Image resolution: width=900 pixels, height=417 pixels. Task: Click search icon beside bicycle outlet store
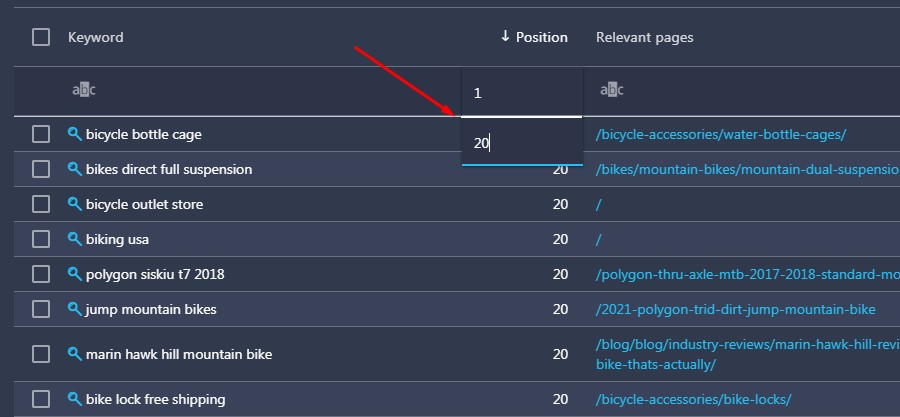pyautogui.click(x=75, y=204)
